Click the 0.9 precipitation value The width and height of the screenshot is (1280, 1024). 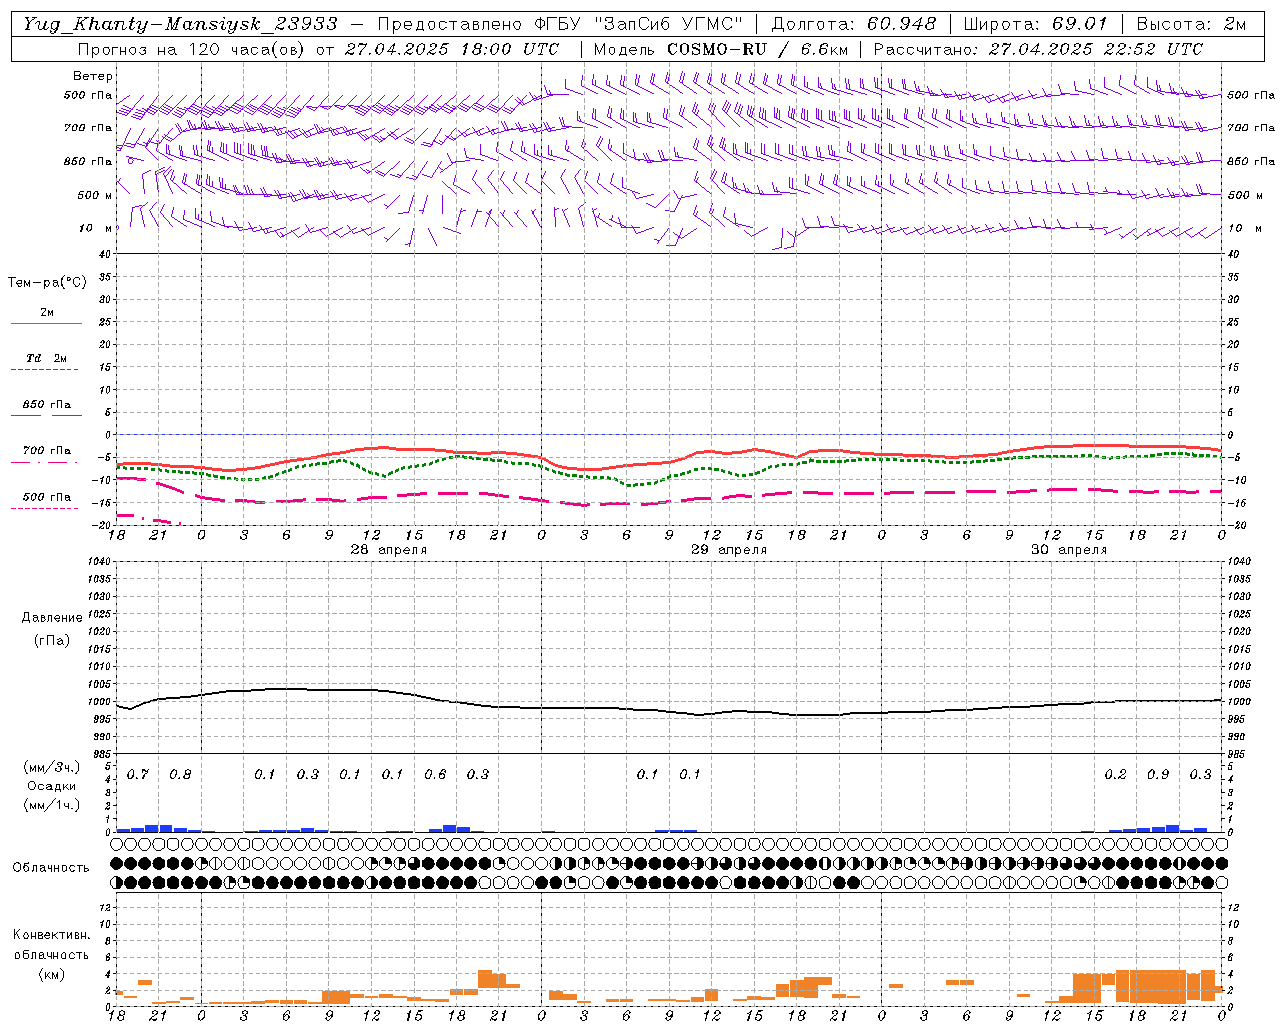[x=1158, y=775]
